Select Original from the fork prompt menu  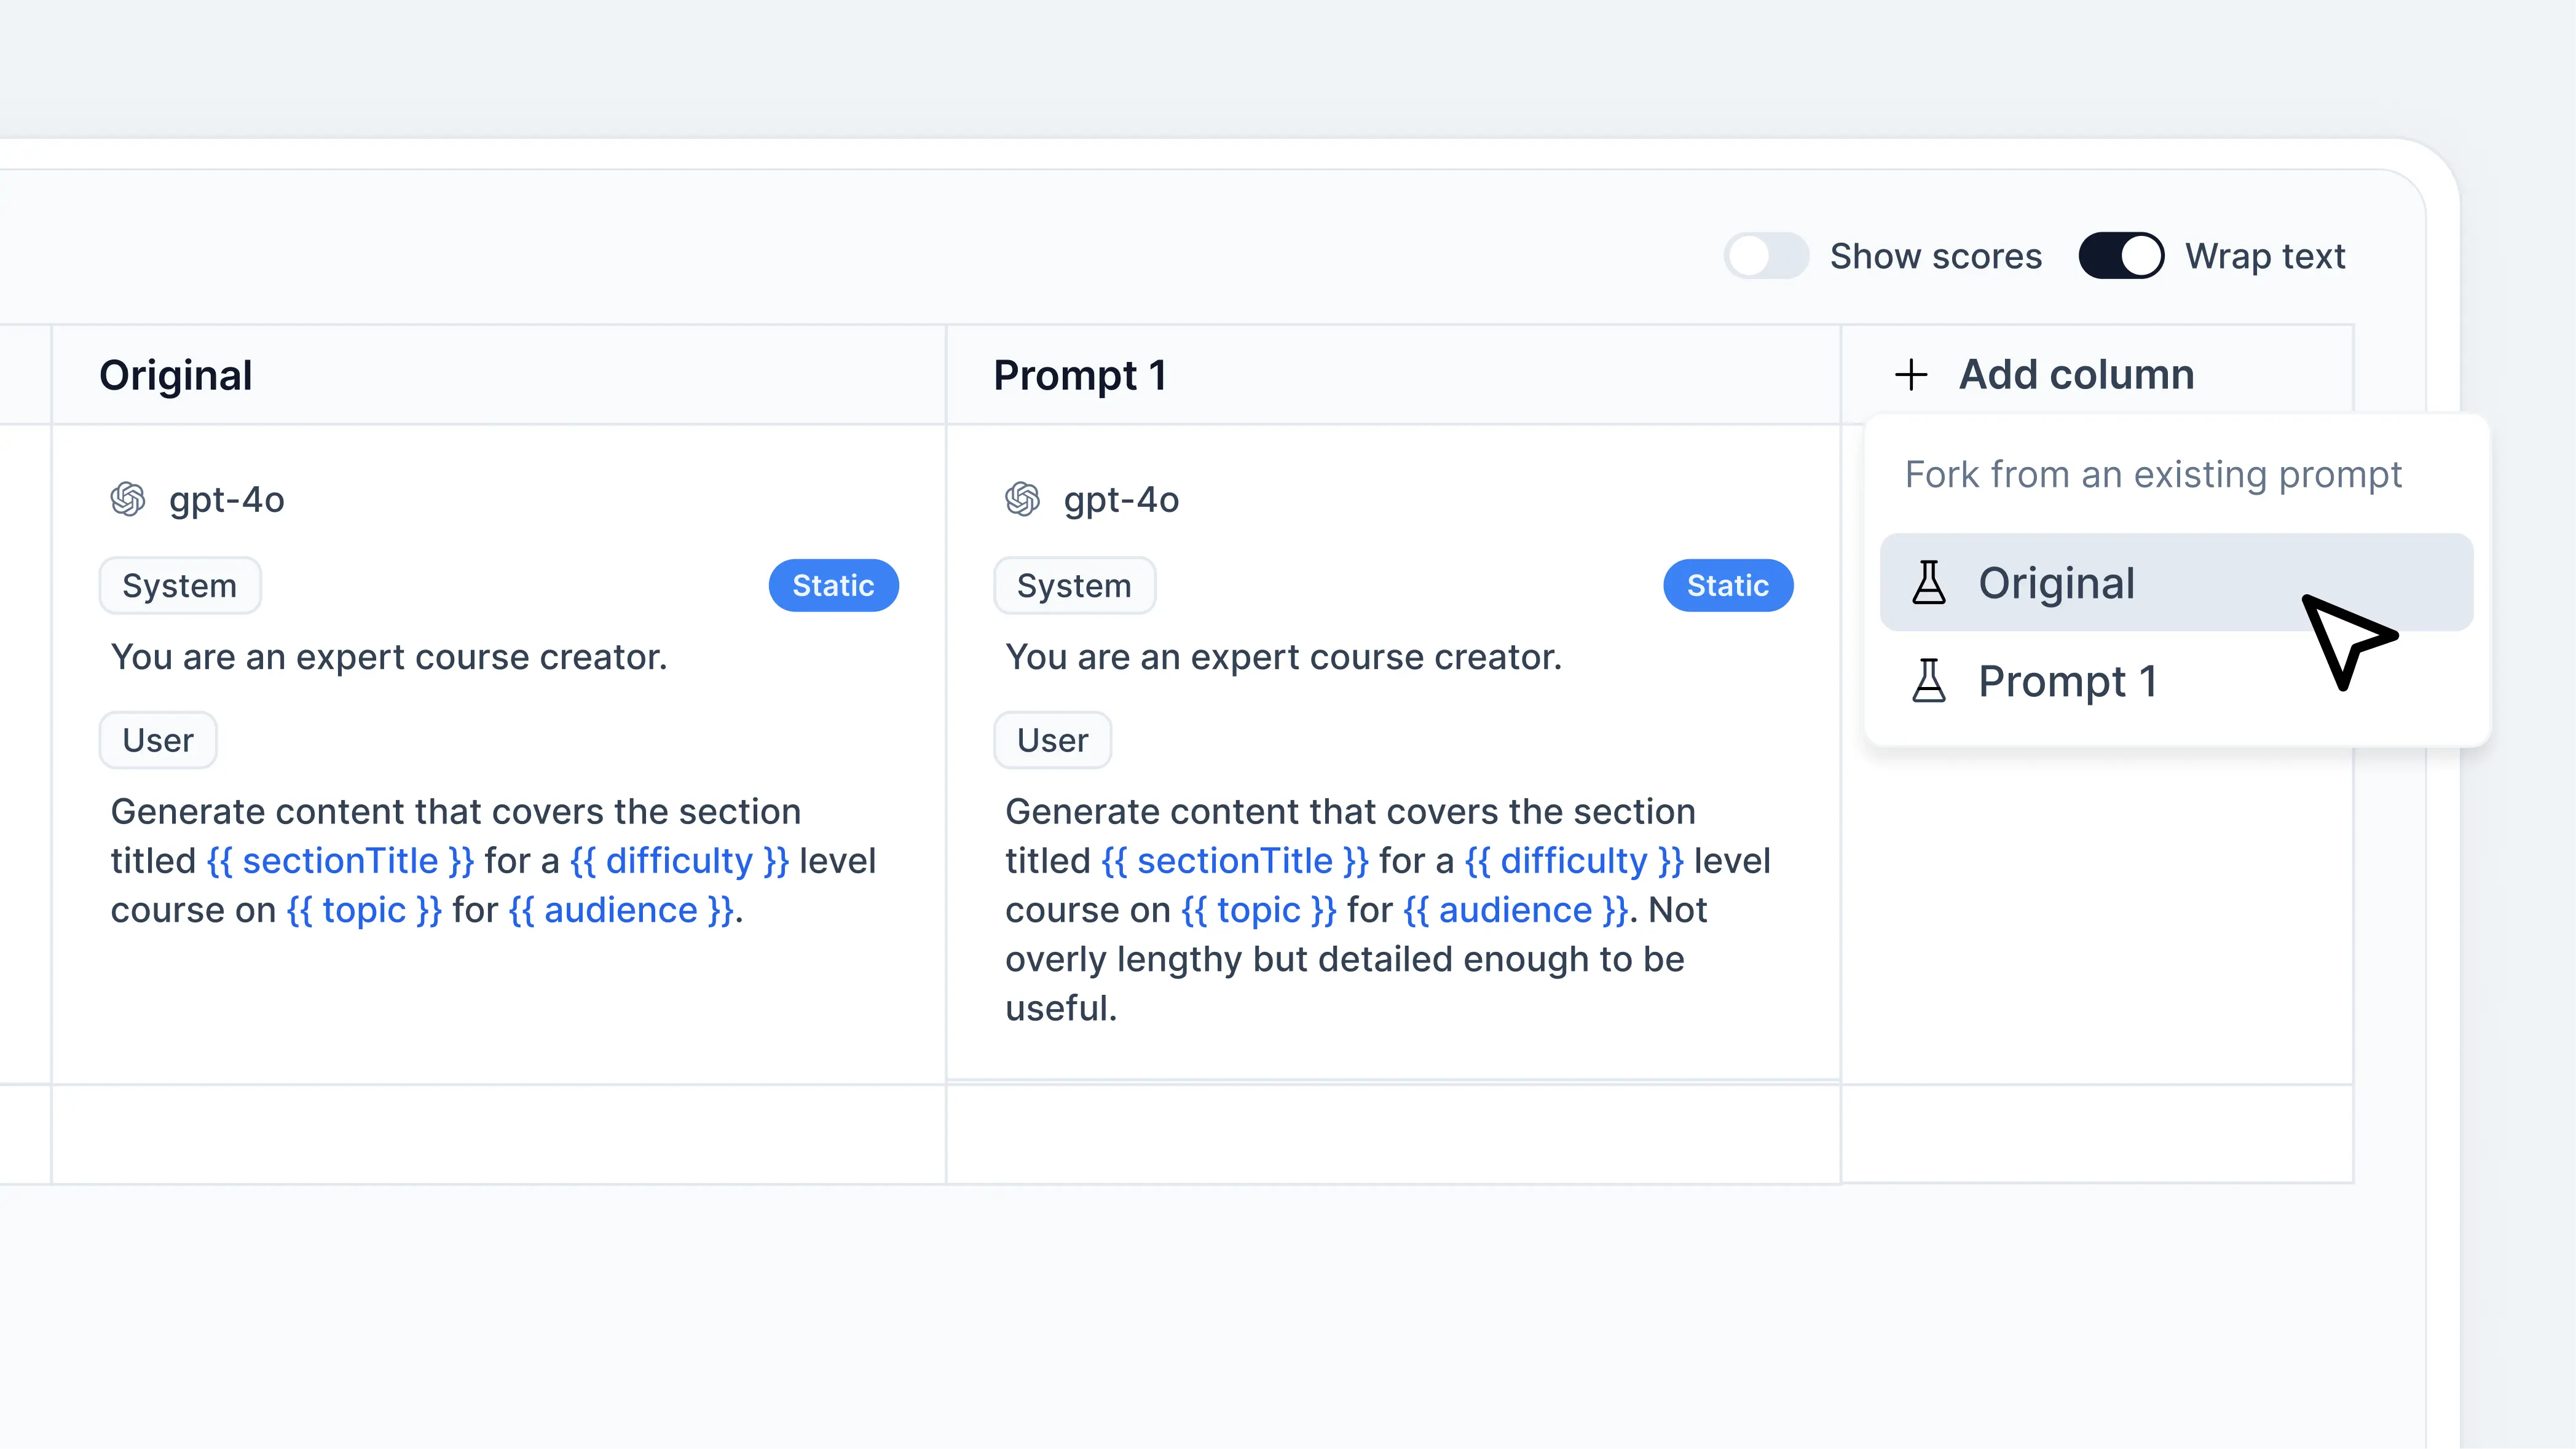pos(2056,583)
